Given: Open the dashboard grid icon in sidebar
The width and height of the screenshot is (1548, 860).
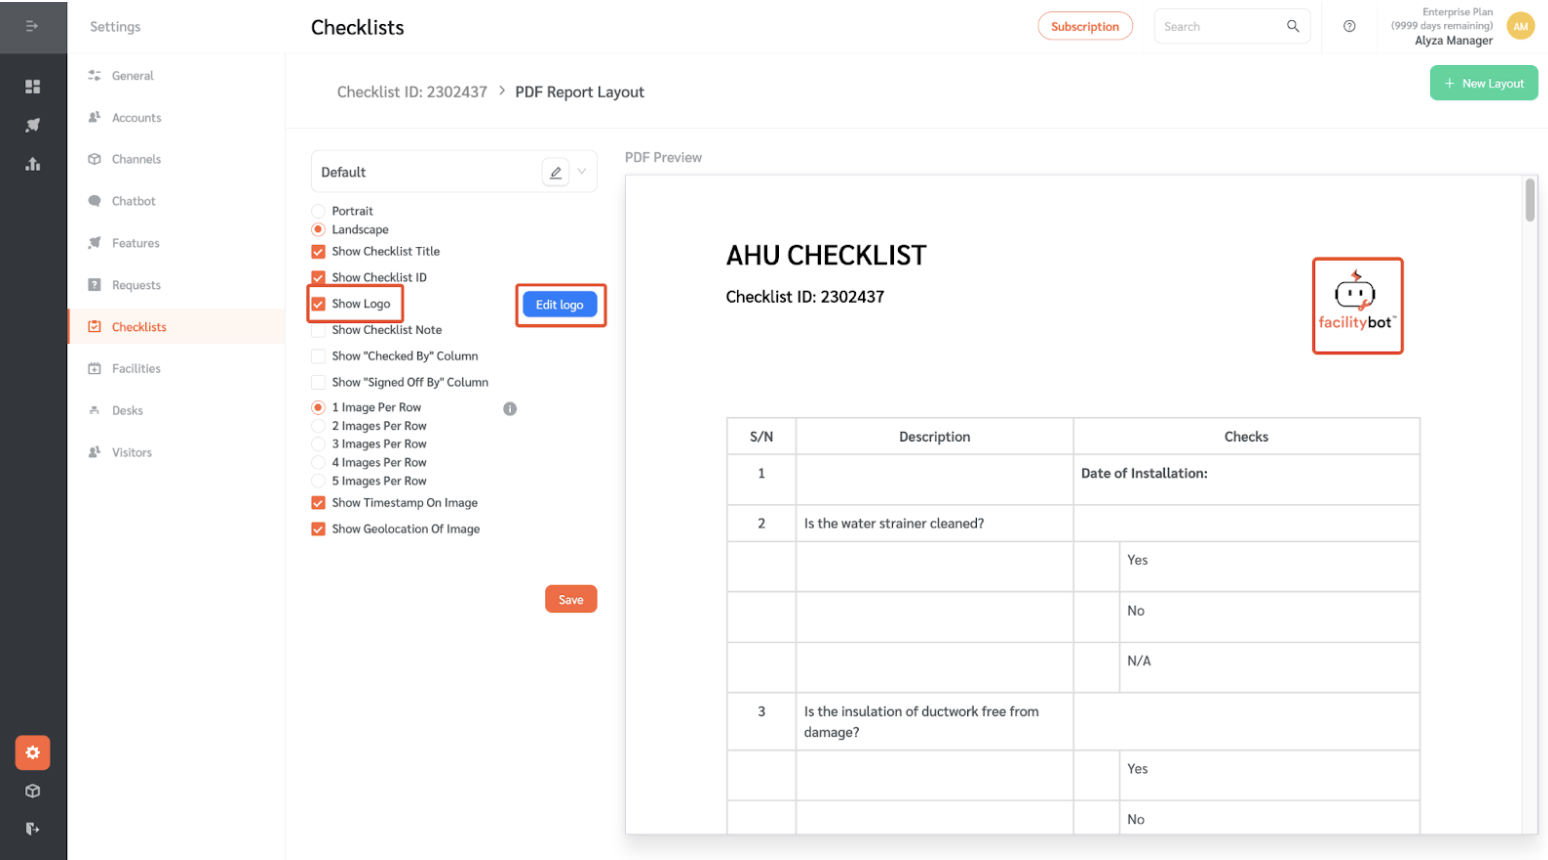Looking at the screenshot, I should coord(33,86).
